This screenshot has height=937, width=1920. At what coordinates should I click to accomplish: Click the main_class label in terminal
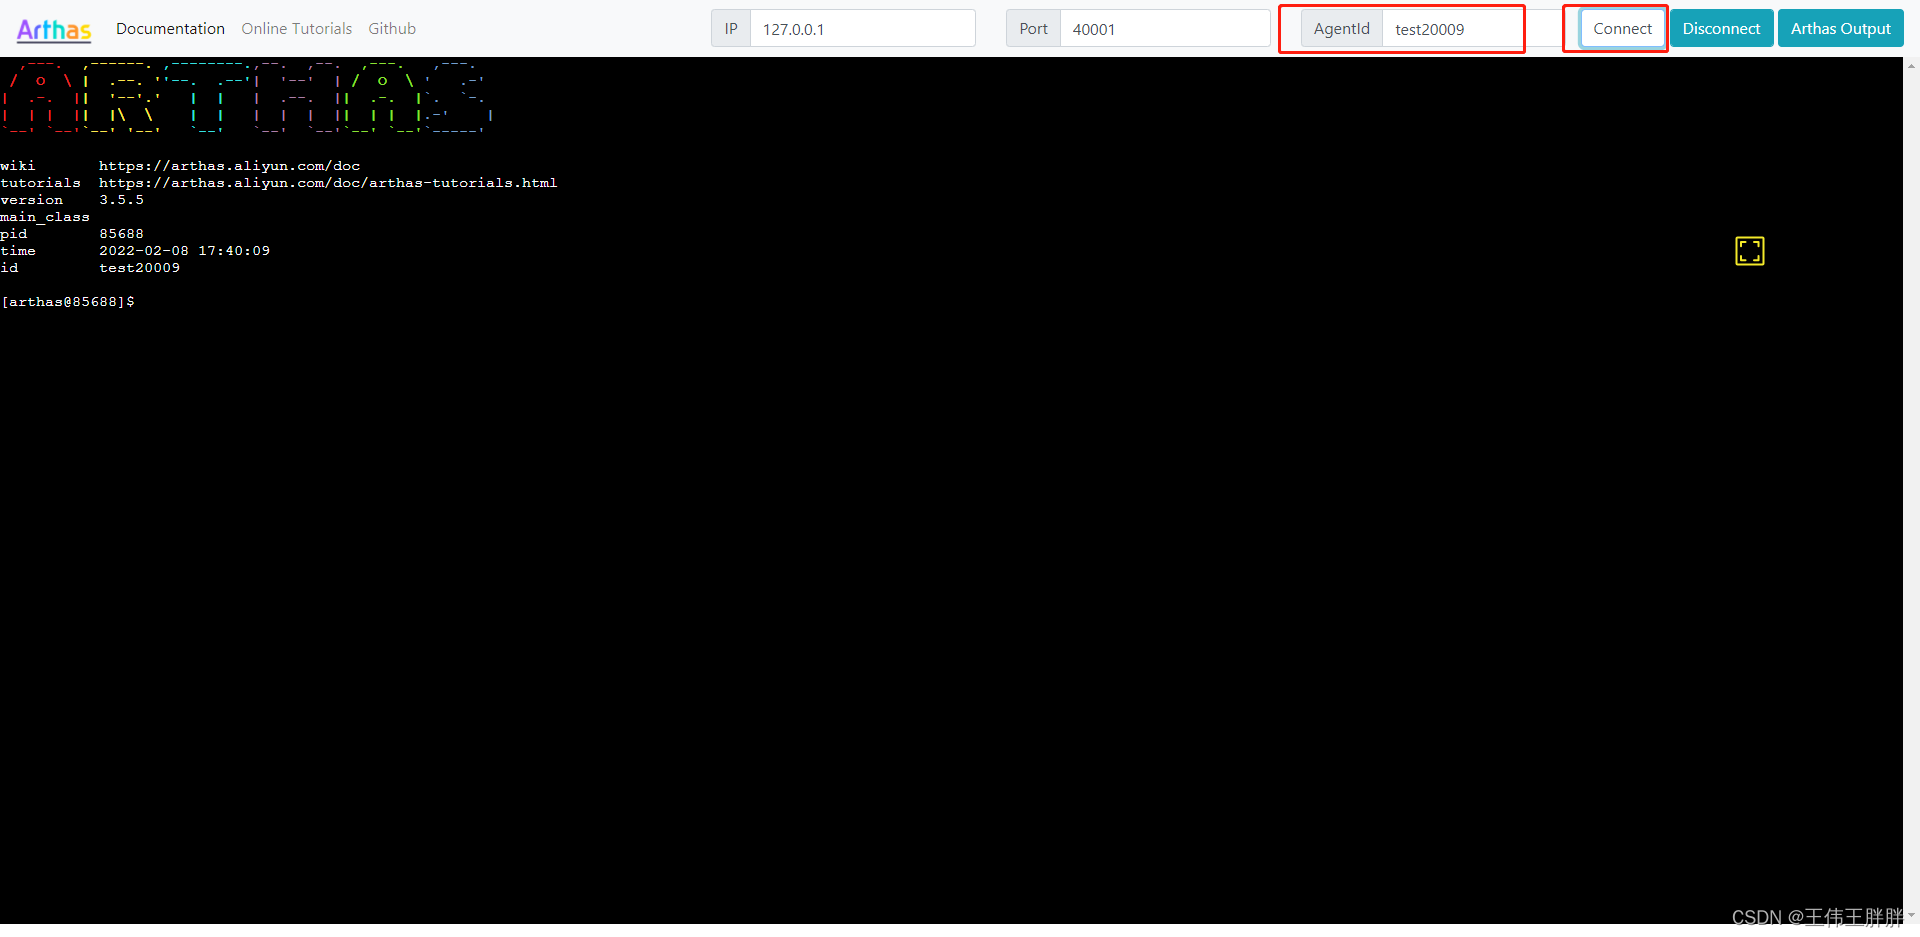pyautogui.click(x=45, y=217)
